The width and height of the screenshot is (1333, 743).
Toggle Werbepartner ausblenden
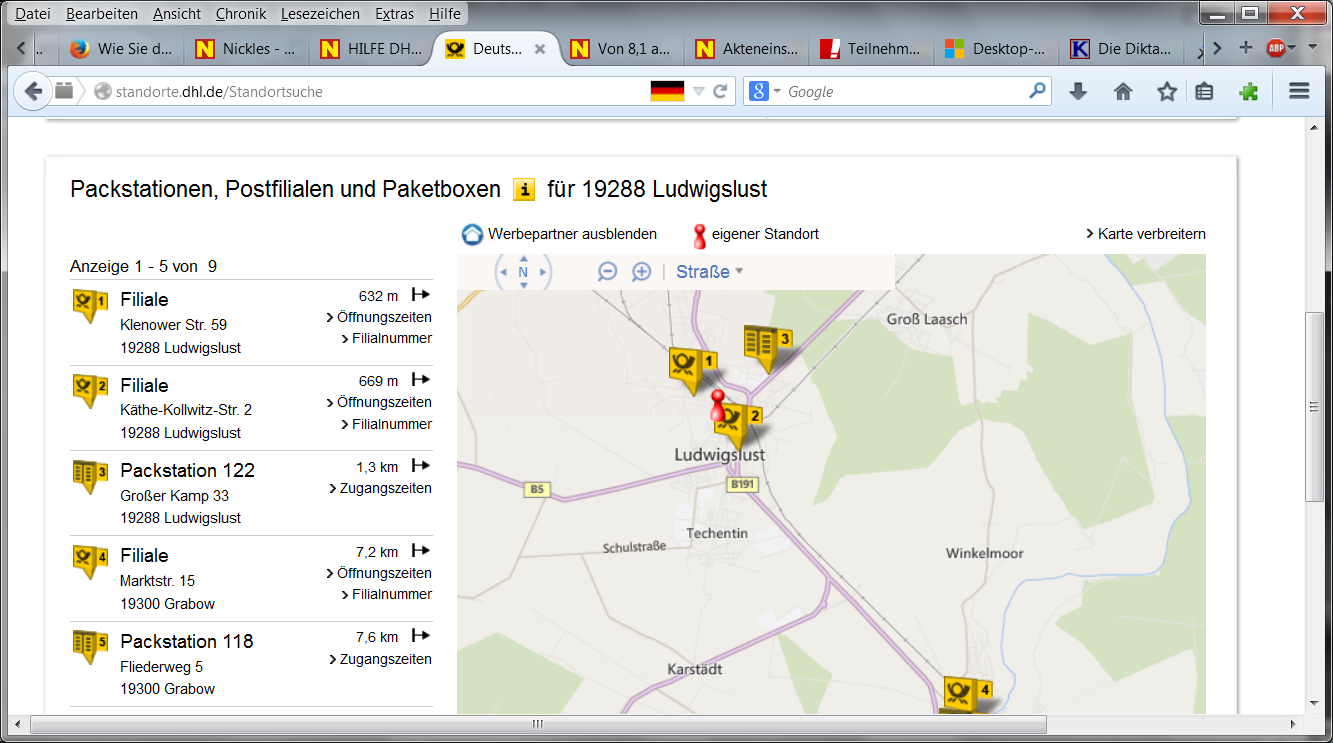(559, 234)
